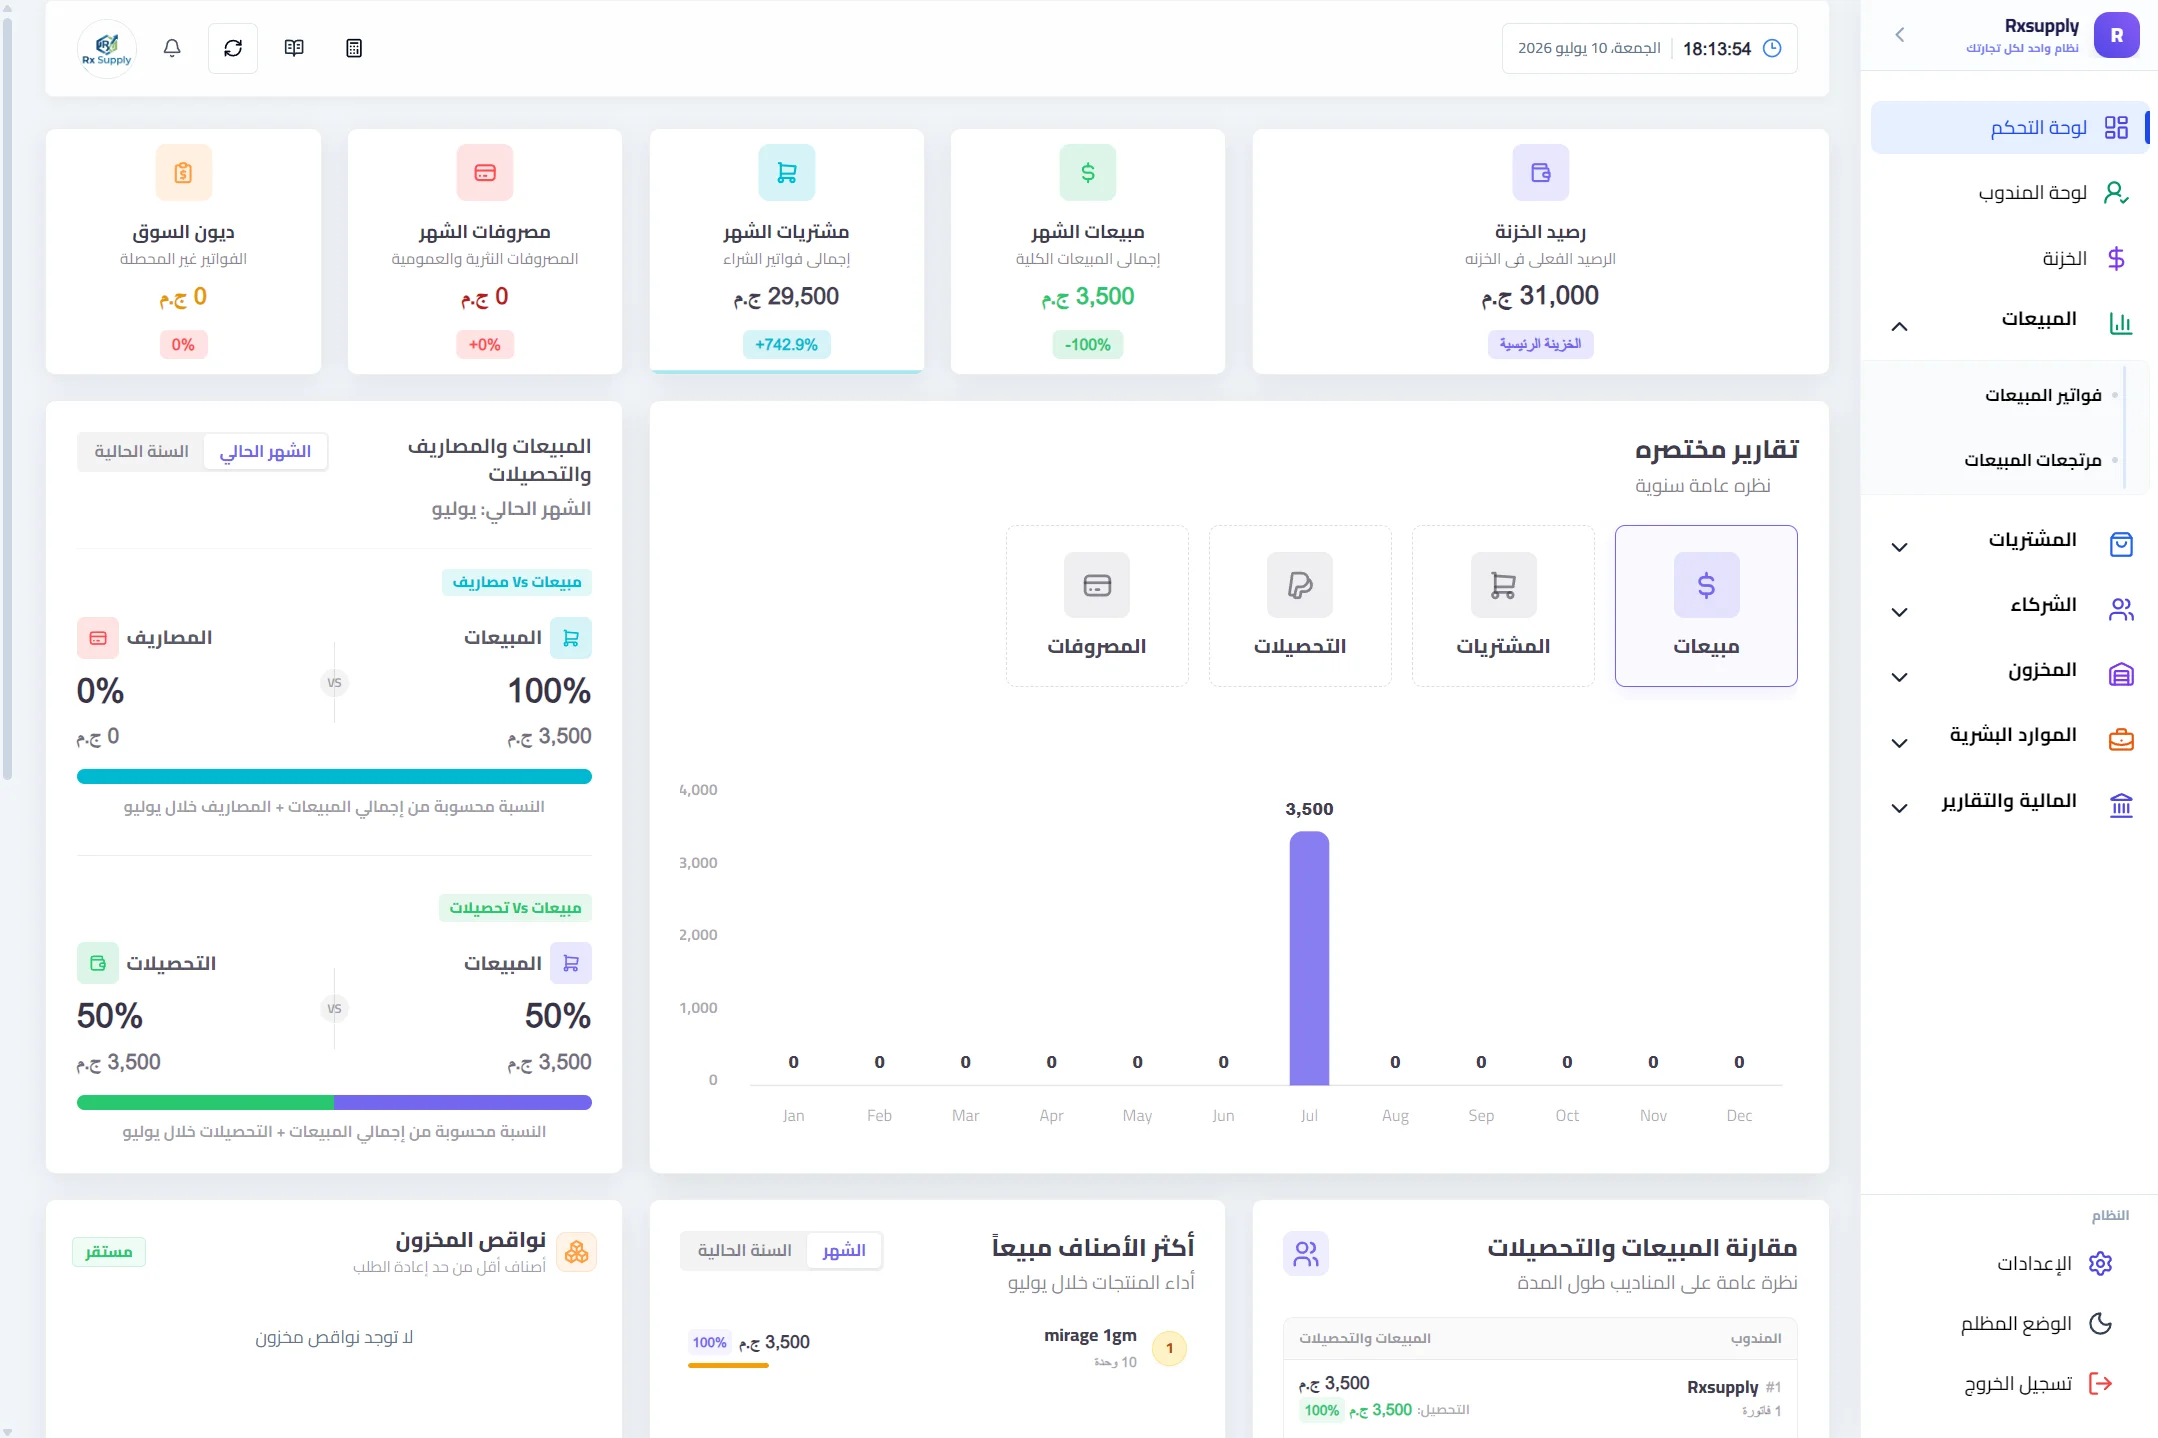This screenshot has height=1438, width=2158.
Task: Click the clock icon beside time
Action: [1772, 48]
